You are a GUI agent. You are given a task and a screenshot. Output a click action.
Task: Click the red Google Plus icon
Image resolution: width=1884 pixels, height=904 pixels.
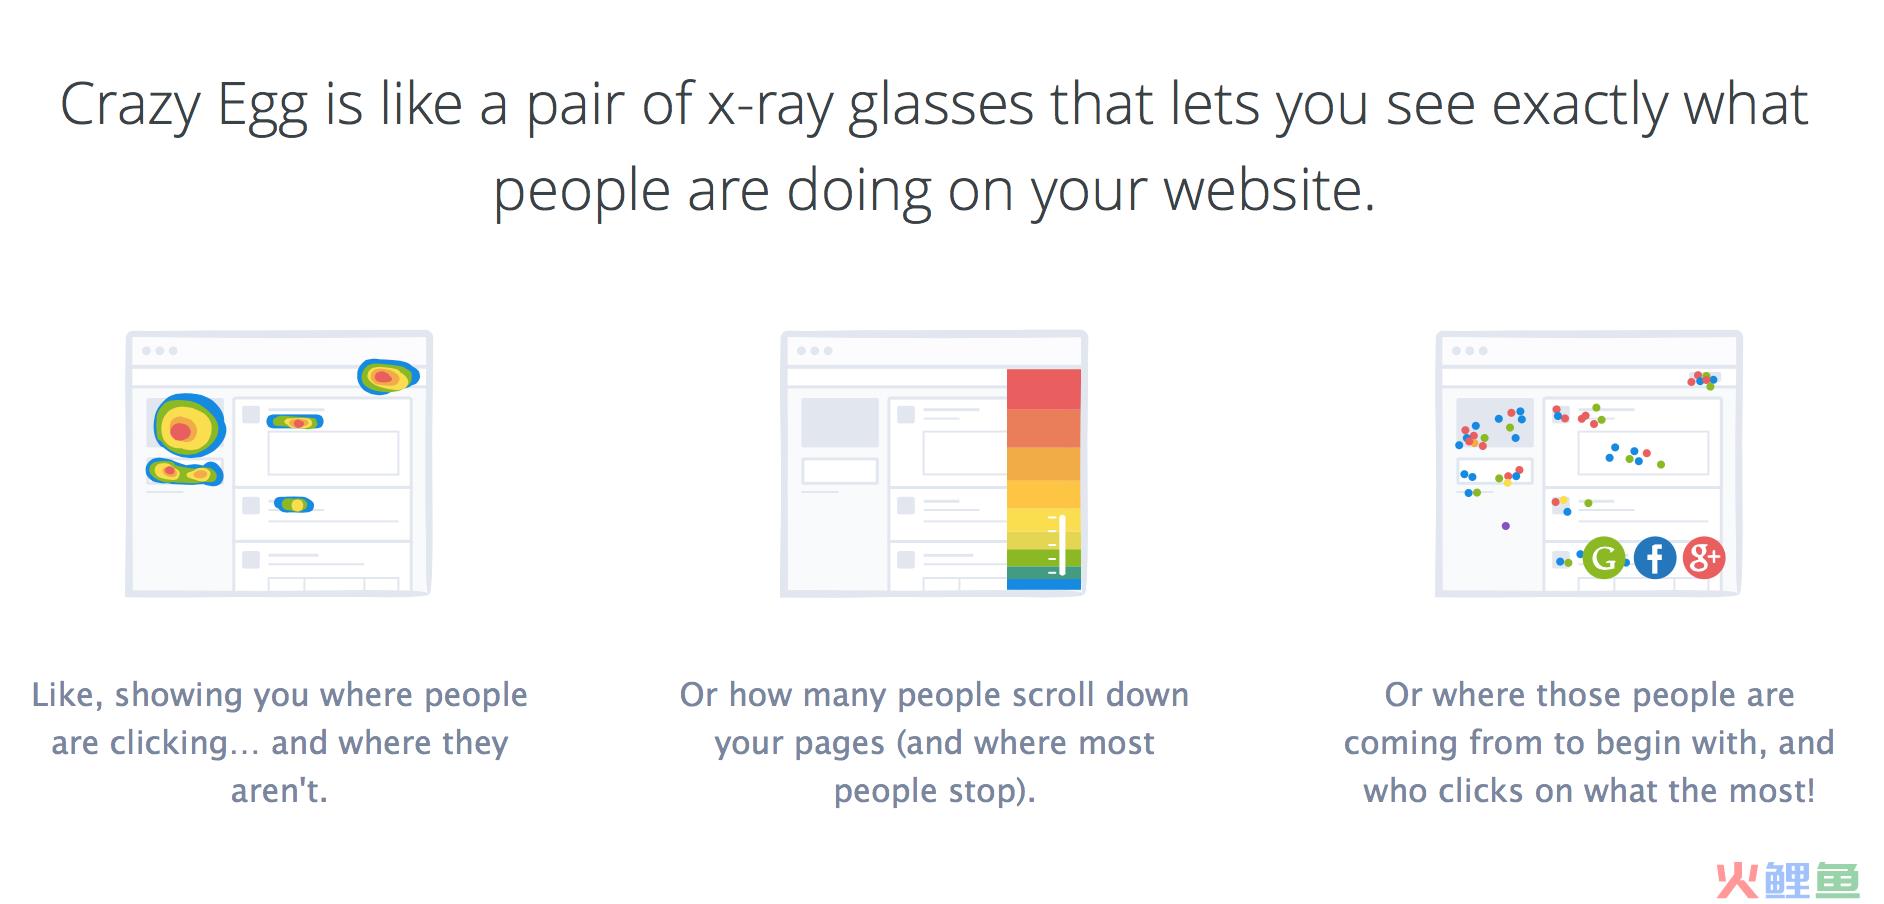[1704, 557]
